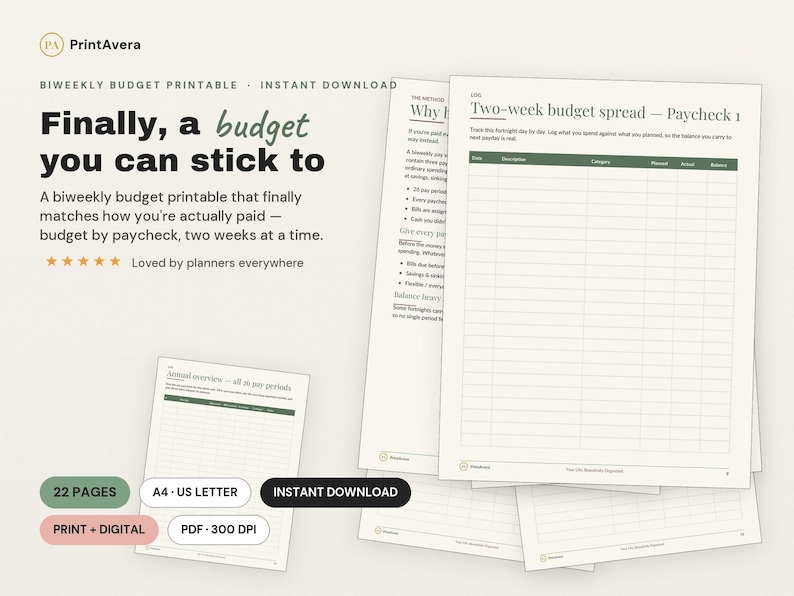Viewport: 794px width, 596px height.
Task: Click the 'Balance' column header
Action: tap(719, 165)
